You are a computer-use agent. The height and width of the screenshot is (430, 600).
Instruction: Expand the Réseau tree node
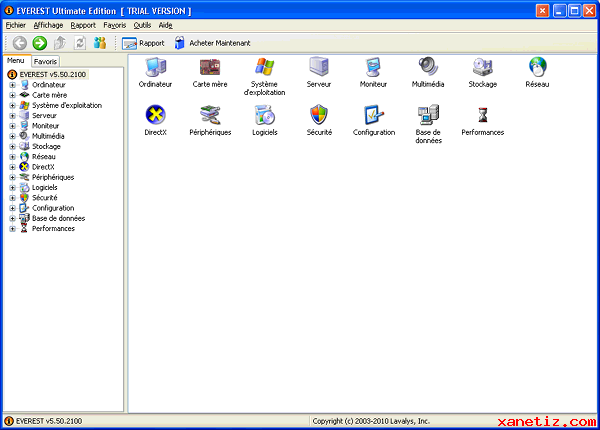12,157
